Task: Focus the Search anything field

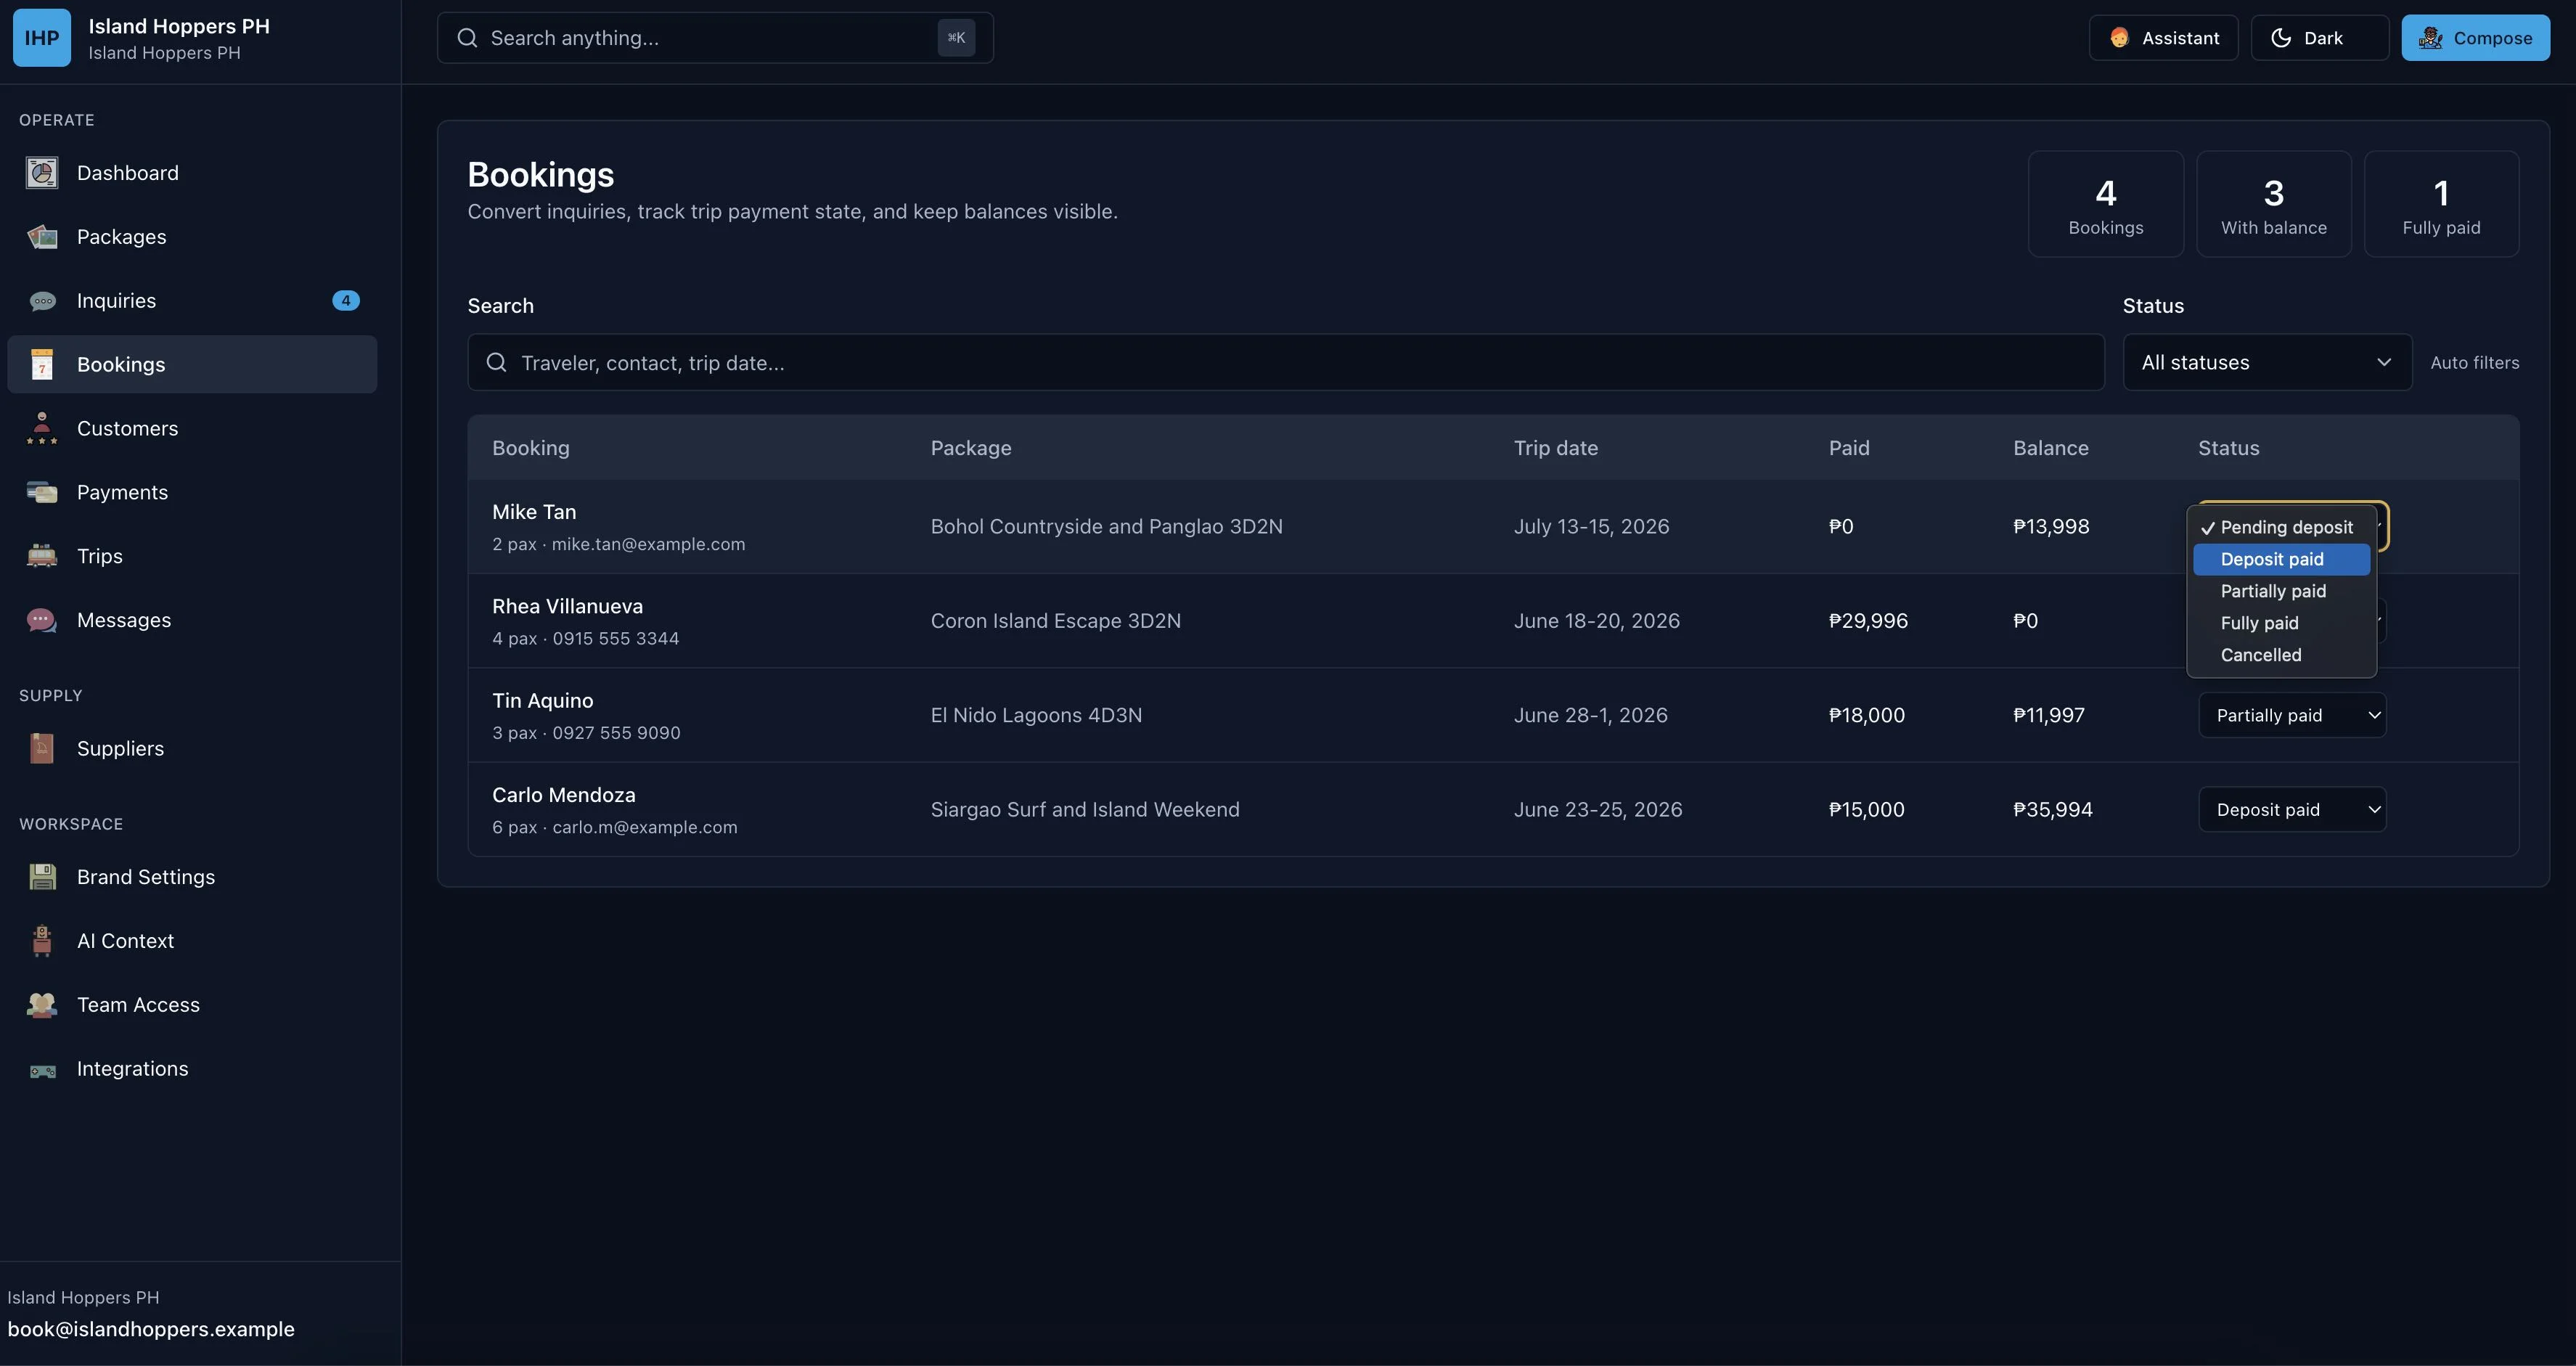Action: pyautogui.click(x=715, y=38)
